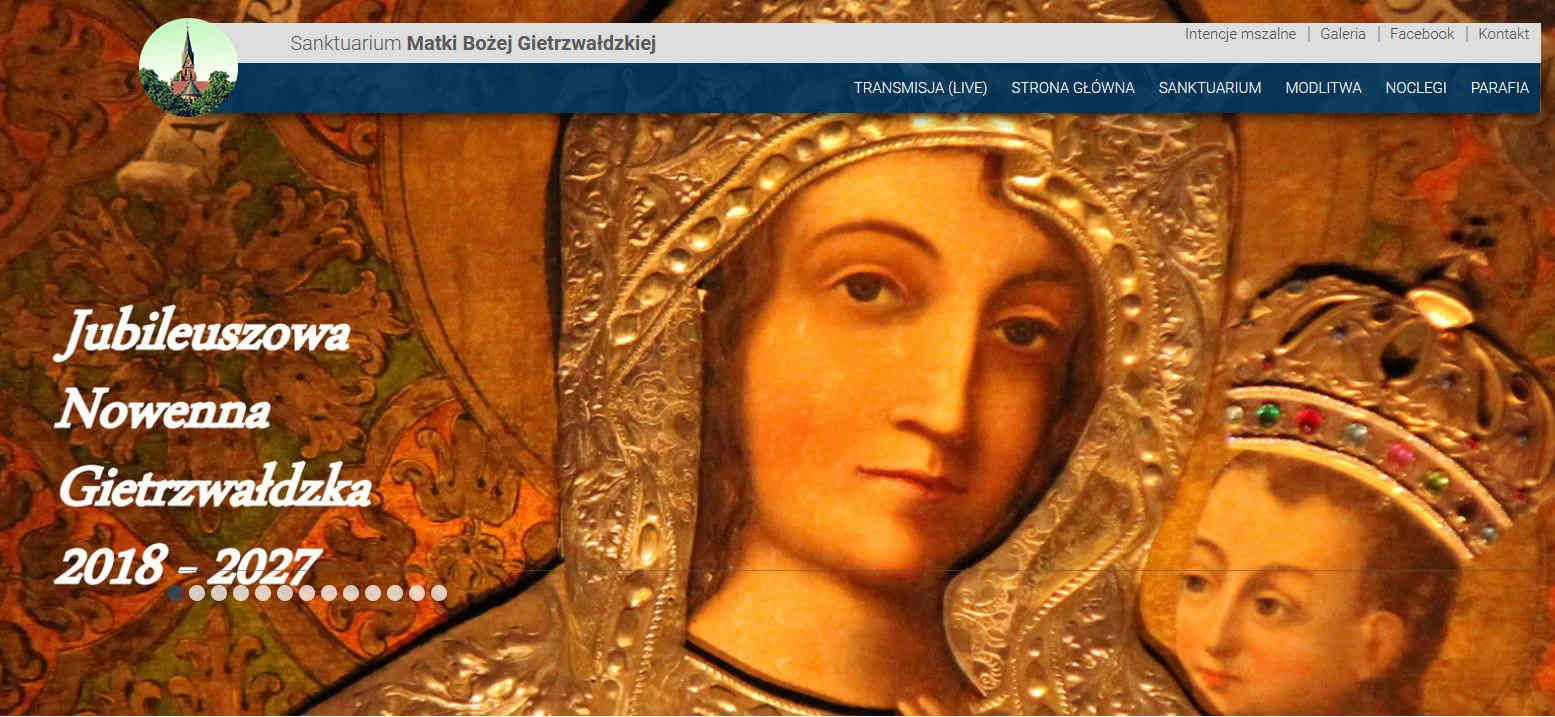
Task: Pick the sixth slider dot
Action: [x=285, y=593]
